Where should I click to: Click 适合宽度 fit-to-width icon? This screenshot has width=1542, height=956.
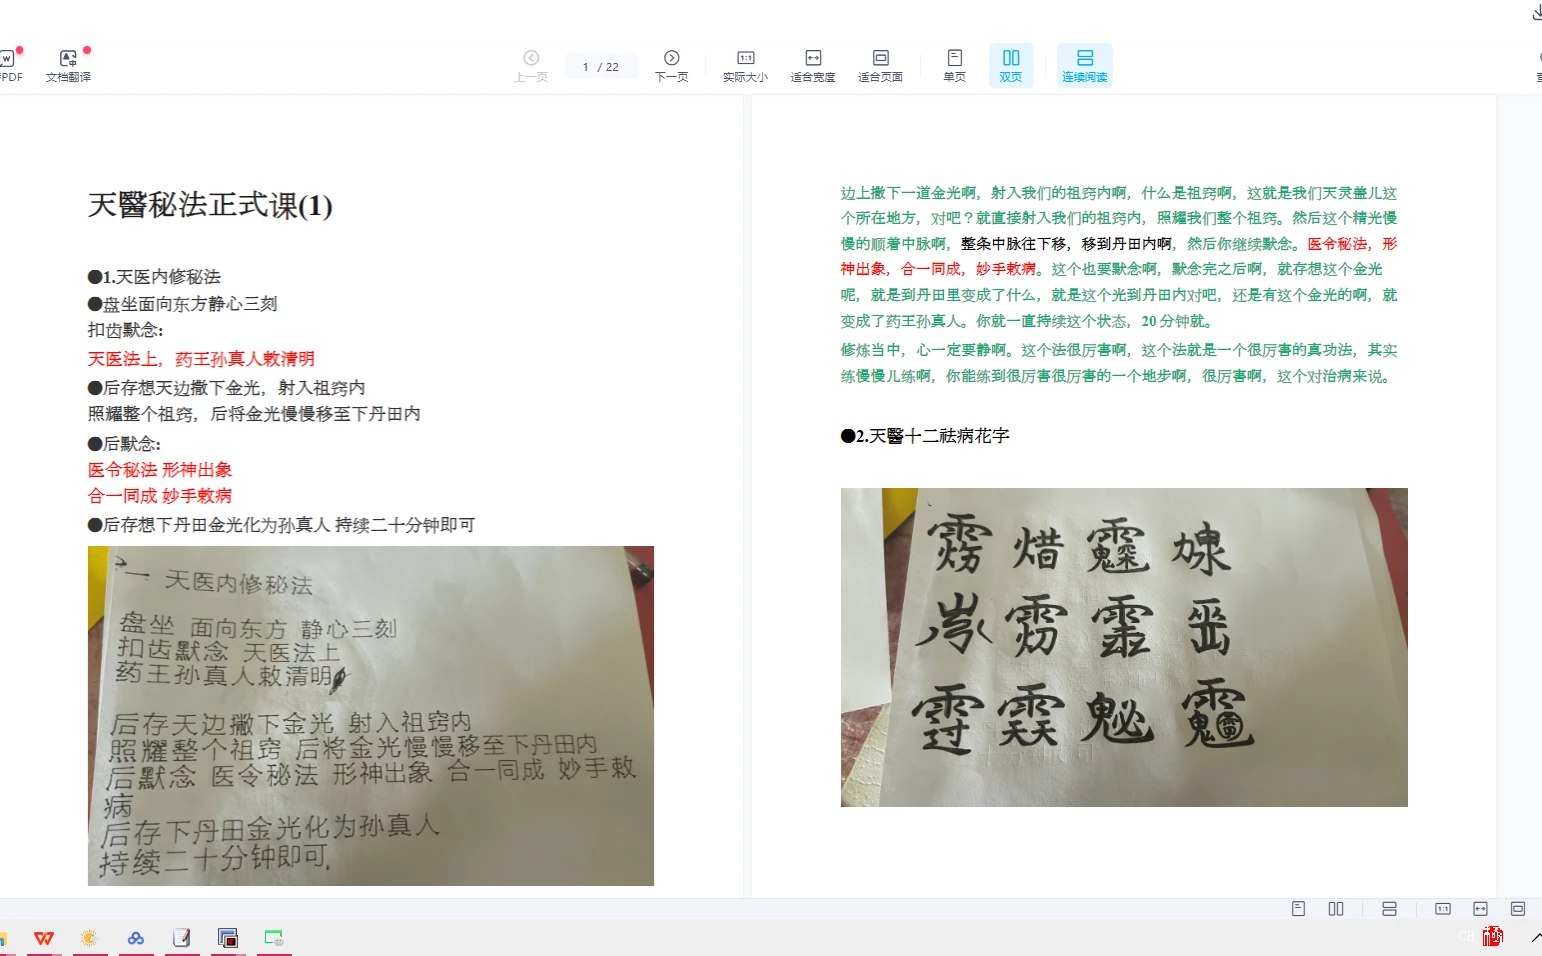812,64
